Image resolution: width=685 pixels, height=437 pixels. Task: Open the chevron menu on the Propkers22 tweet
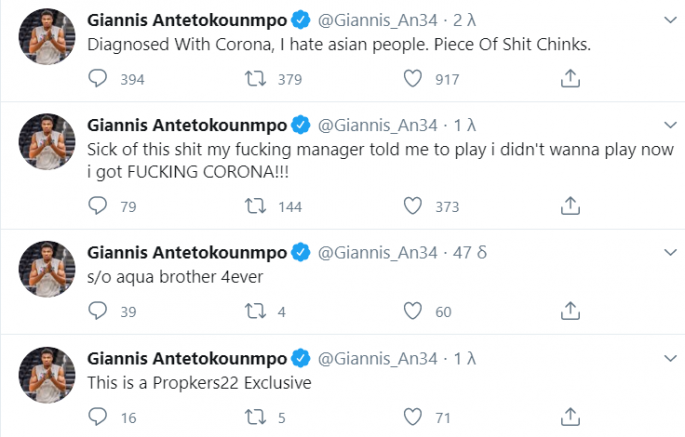pyautogui.click(x=668, y=356)
